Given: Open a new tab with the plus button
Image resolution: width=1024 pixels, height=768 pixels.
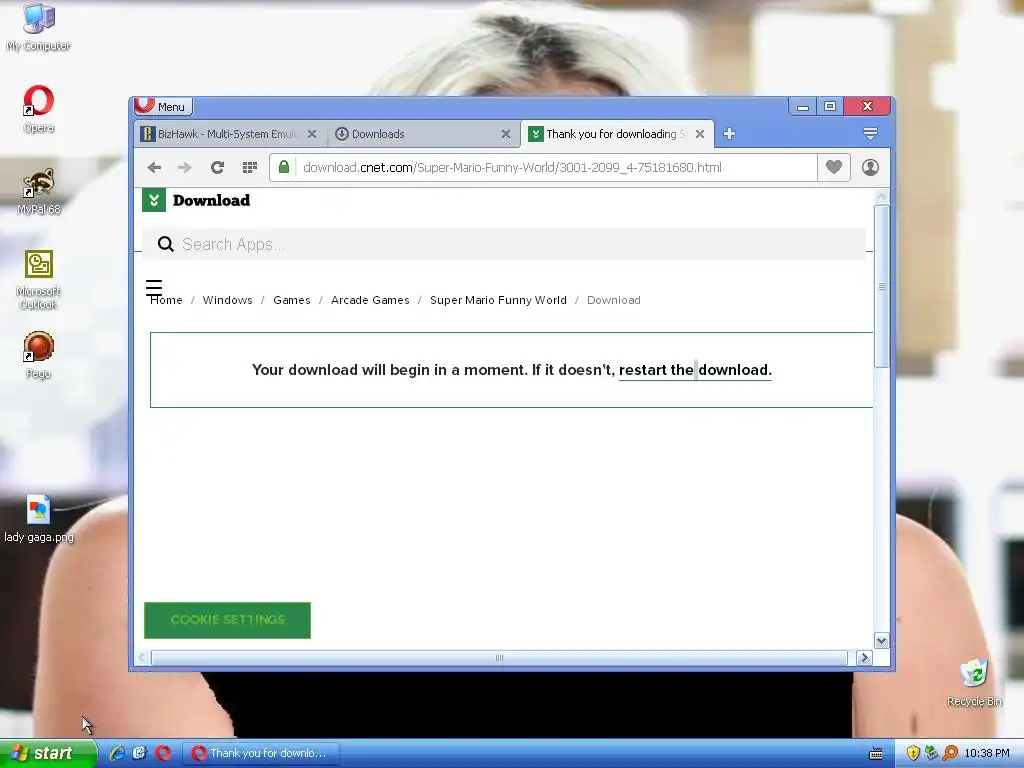Looking at the screenshot, I should [x=729, y=134].
